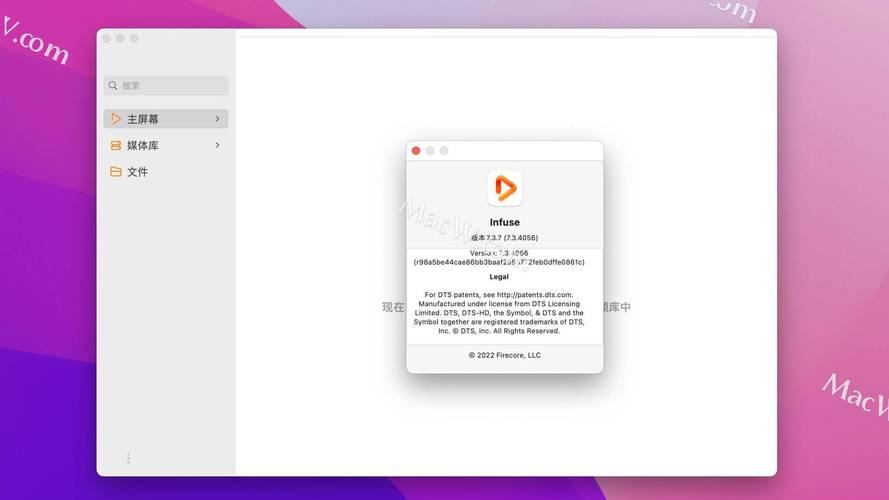The width and height of the screenshot is (889, 500).
Task: Click the 文件 folder icon in sidebar
Action: click(x=116, y=172)
